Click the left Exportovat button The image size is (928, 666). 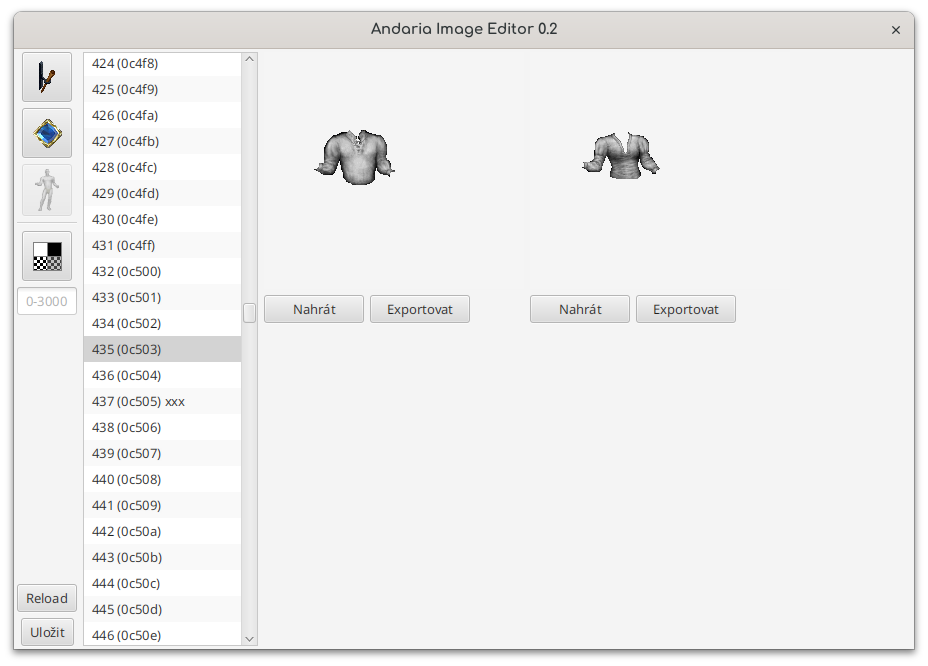420,309
